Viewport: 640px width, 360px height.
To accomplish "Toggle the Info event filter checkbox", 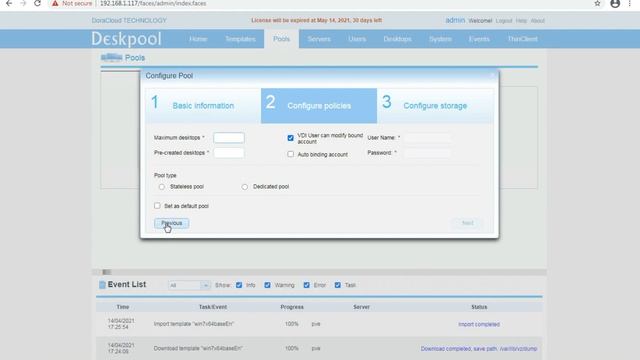I will 239,285.
